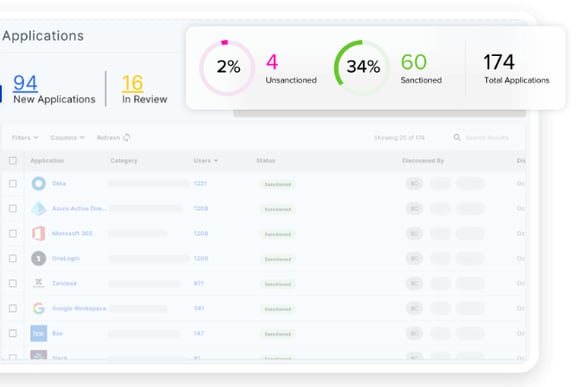
Task: Open the OneLogin application link
Action: pyautogui.click(x=66, y=258)
